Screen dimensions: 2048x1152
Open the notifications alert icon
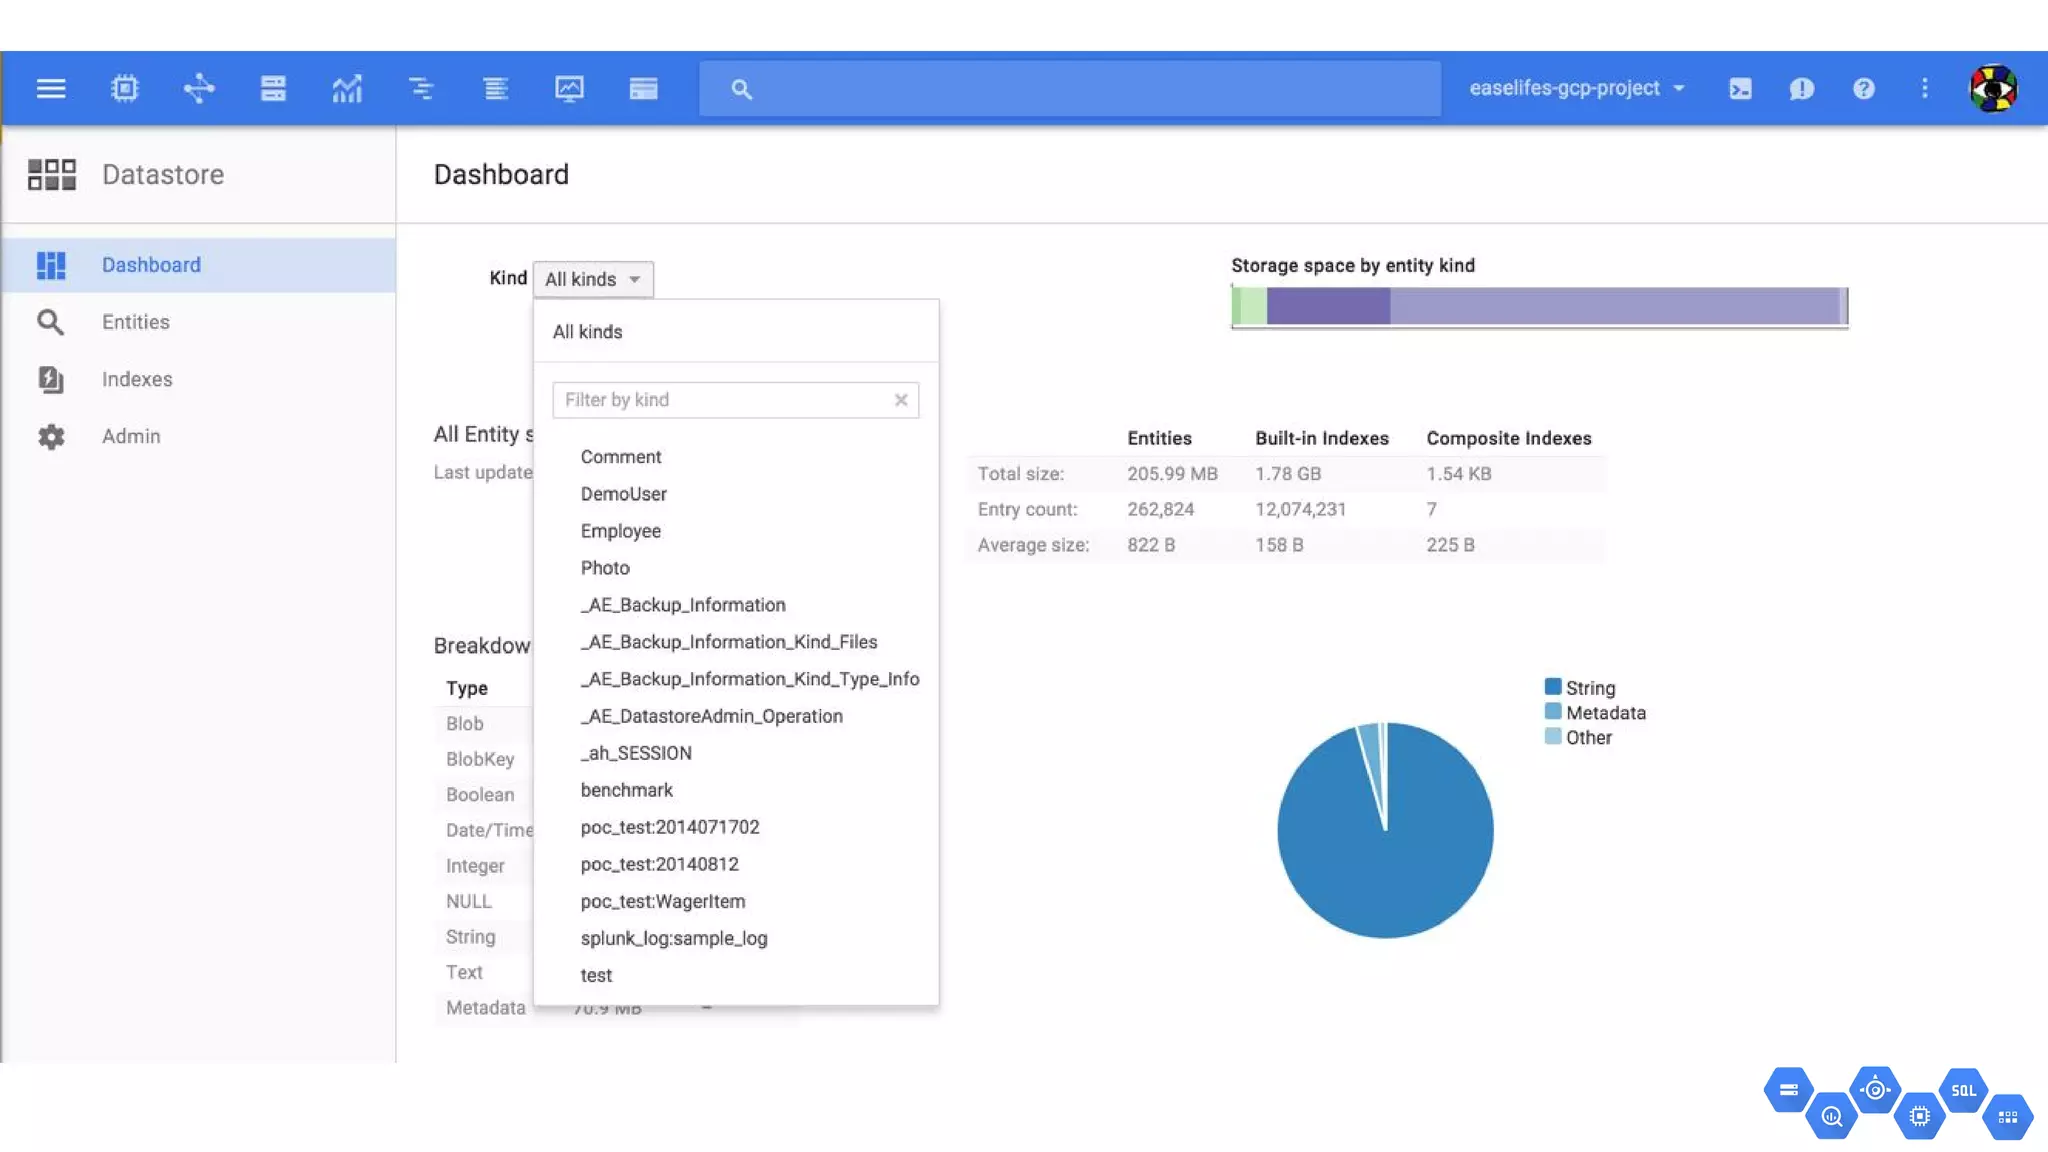pos(1801,88)
